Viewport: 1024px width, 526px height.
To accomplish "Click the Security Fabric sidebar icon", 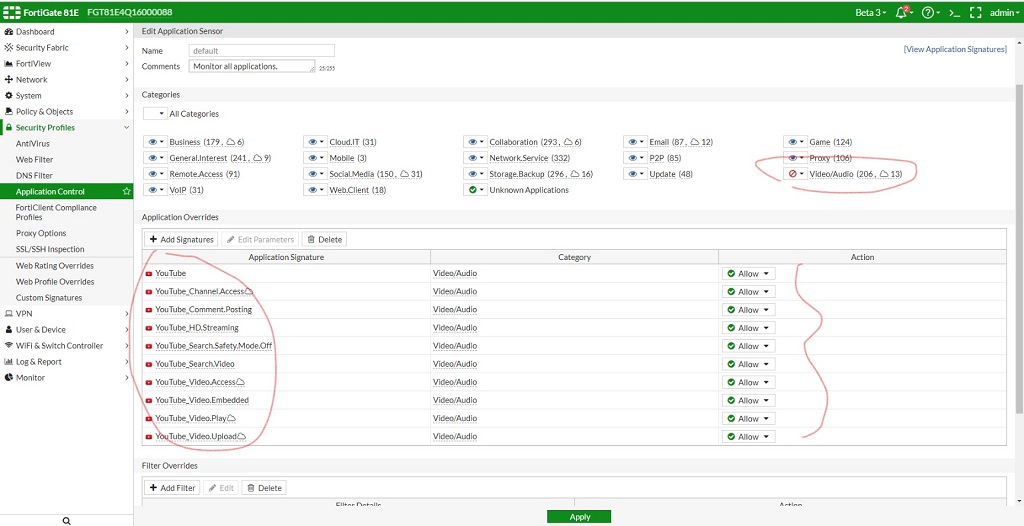I will (8, 48).
